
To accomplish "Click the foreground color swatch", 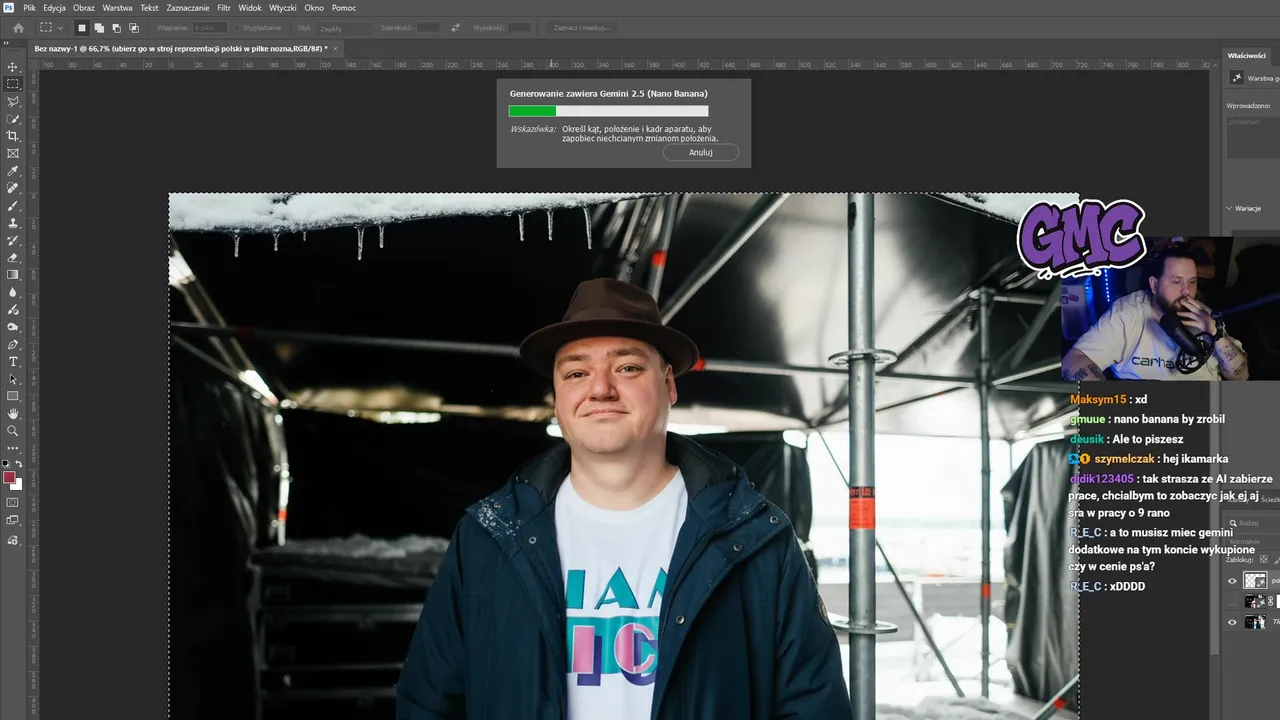I will pyautogui.click(x=10, y=478).
